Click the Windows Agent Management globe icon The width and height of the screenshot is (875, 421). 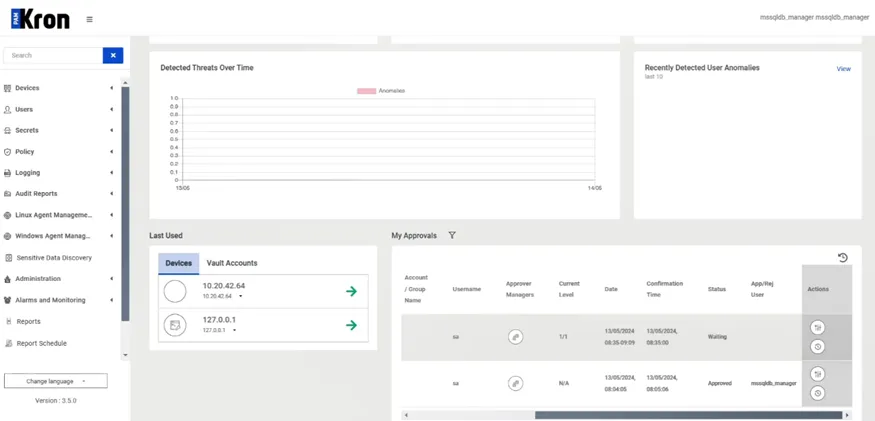(x=8, y=236)
